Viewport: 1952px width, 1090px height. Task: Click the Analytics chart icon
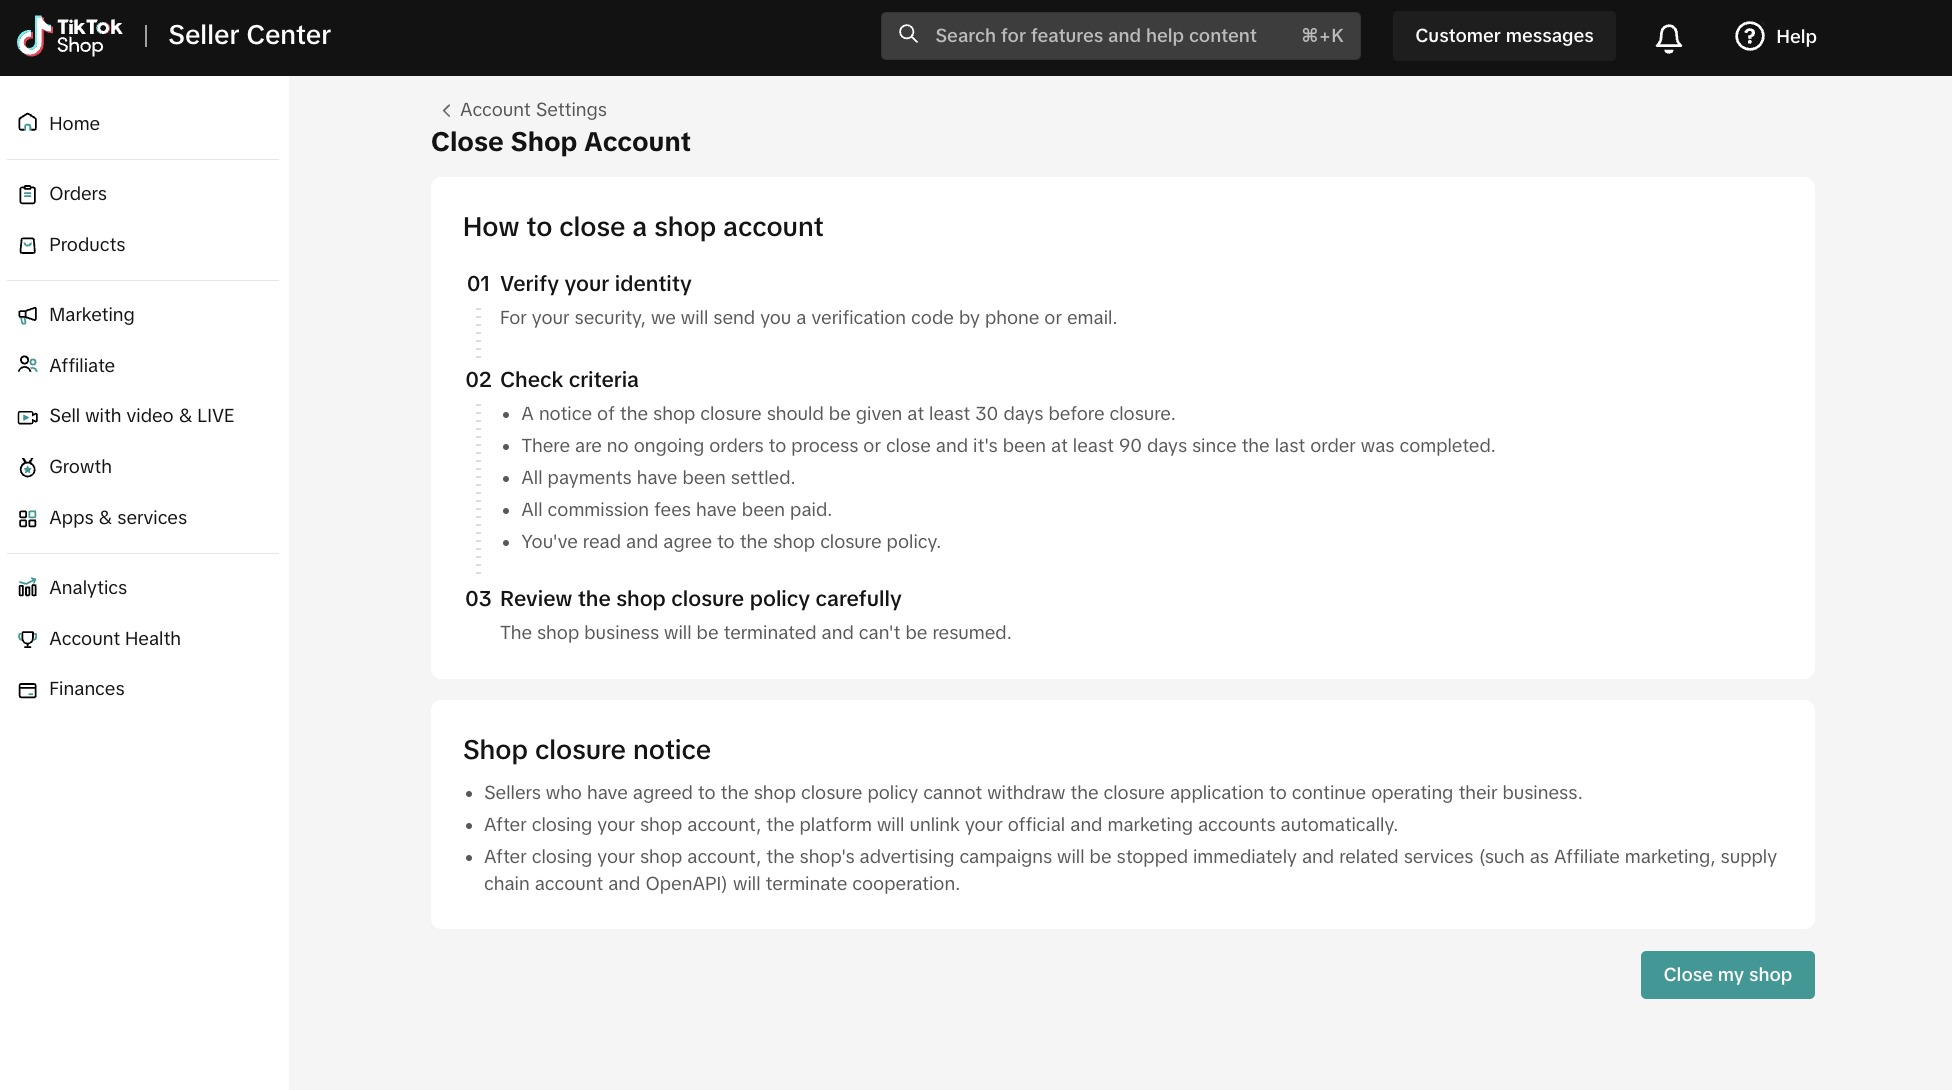[x=28, y=588]
